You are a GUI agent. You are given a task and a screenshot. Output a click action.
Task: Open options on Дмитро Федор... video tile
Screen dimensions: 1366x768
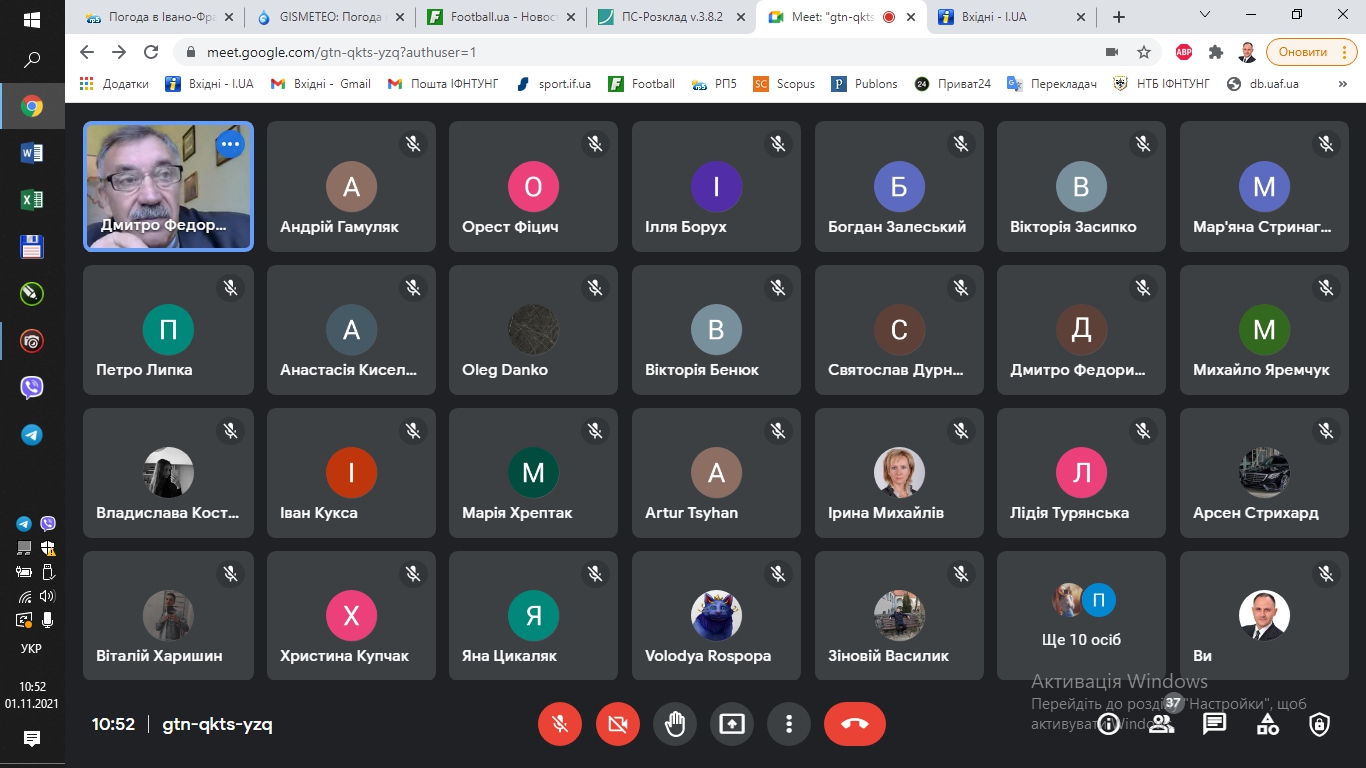click(230, 145)
